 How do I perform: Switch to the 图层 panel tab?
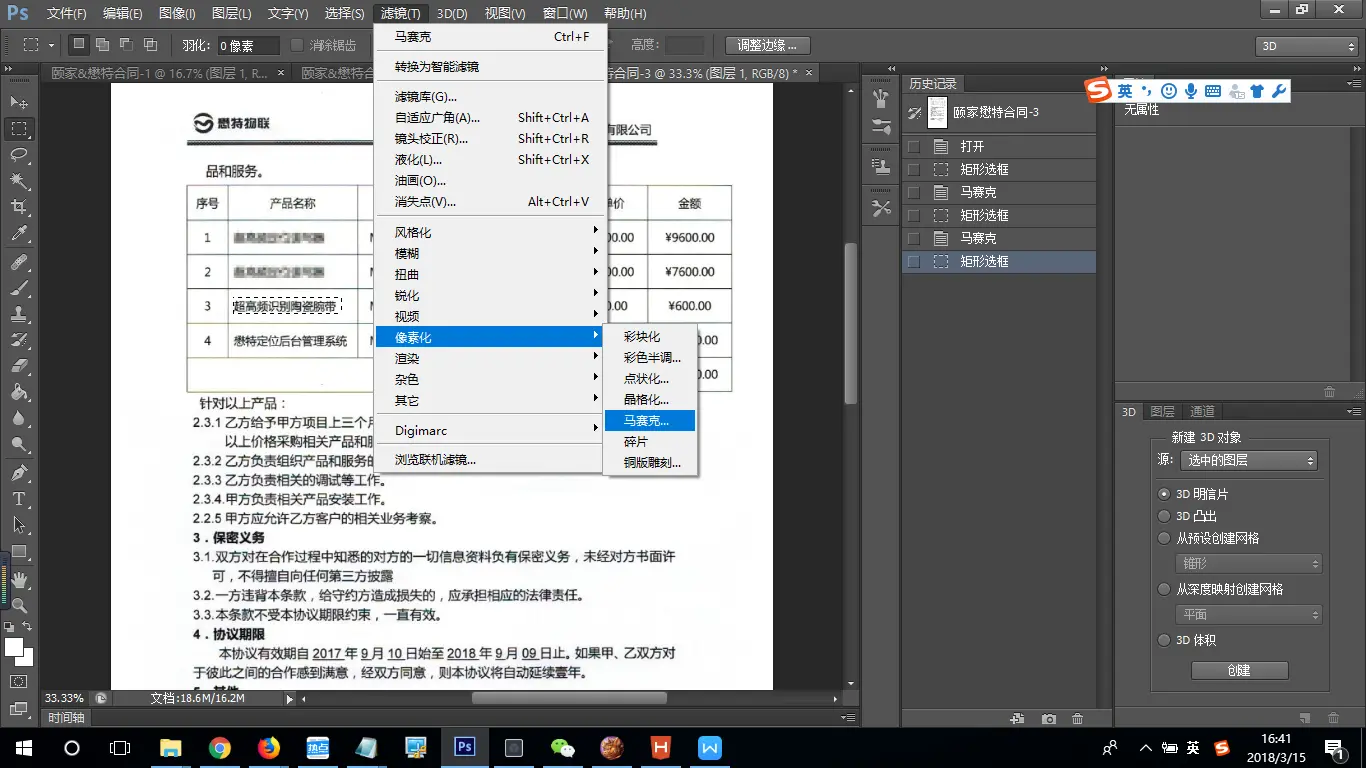(1162, 412)
